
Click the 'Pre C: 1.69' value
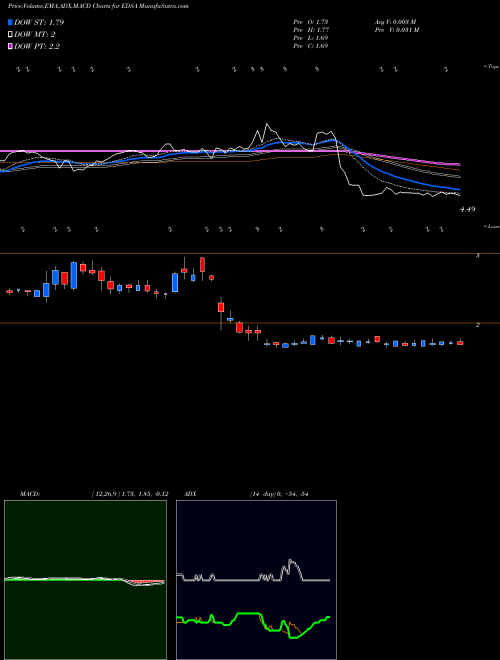311,45
